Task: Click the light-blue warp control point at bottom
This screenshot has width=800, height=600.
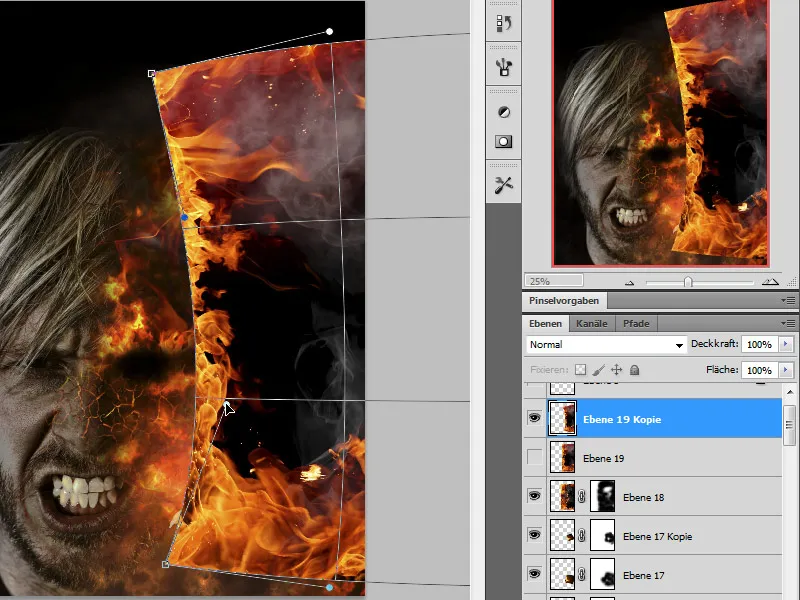Action: [330, 587]
